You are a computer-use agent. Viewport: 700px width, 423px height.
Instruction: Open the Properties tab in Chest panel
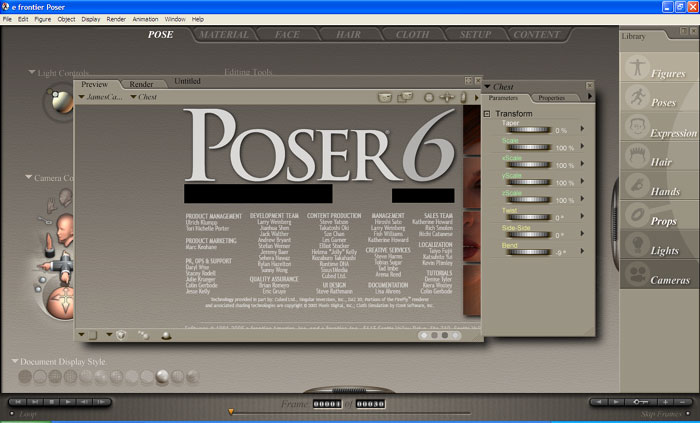[x=551, y=98]
